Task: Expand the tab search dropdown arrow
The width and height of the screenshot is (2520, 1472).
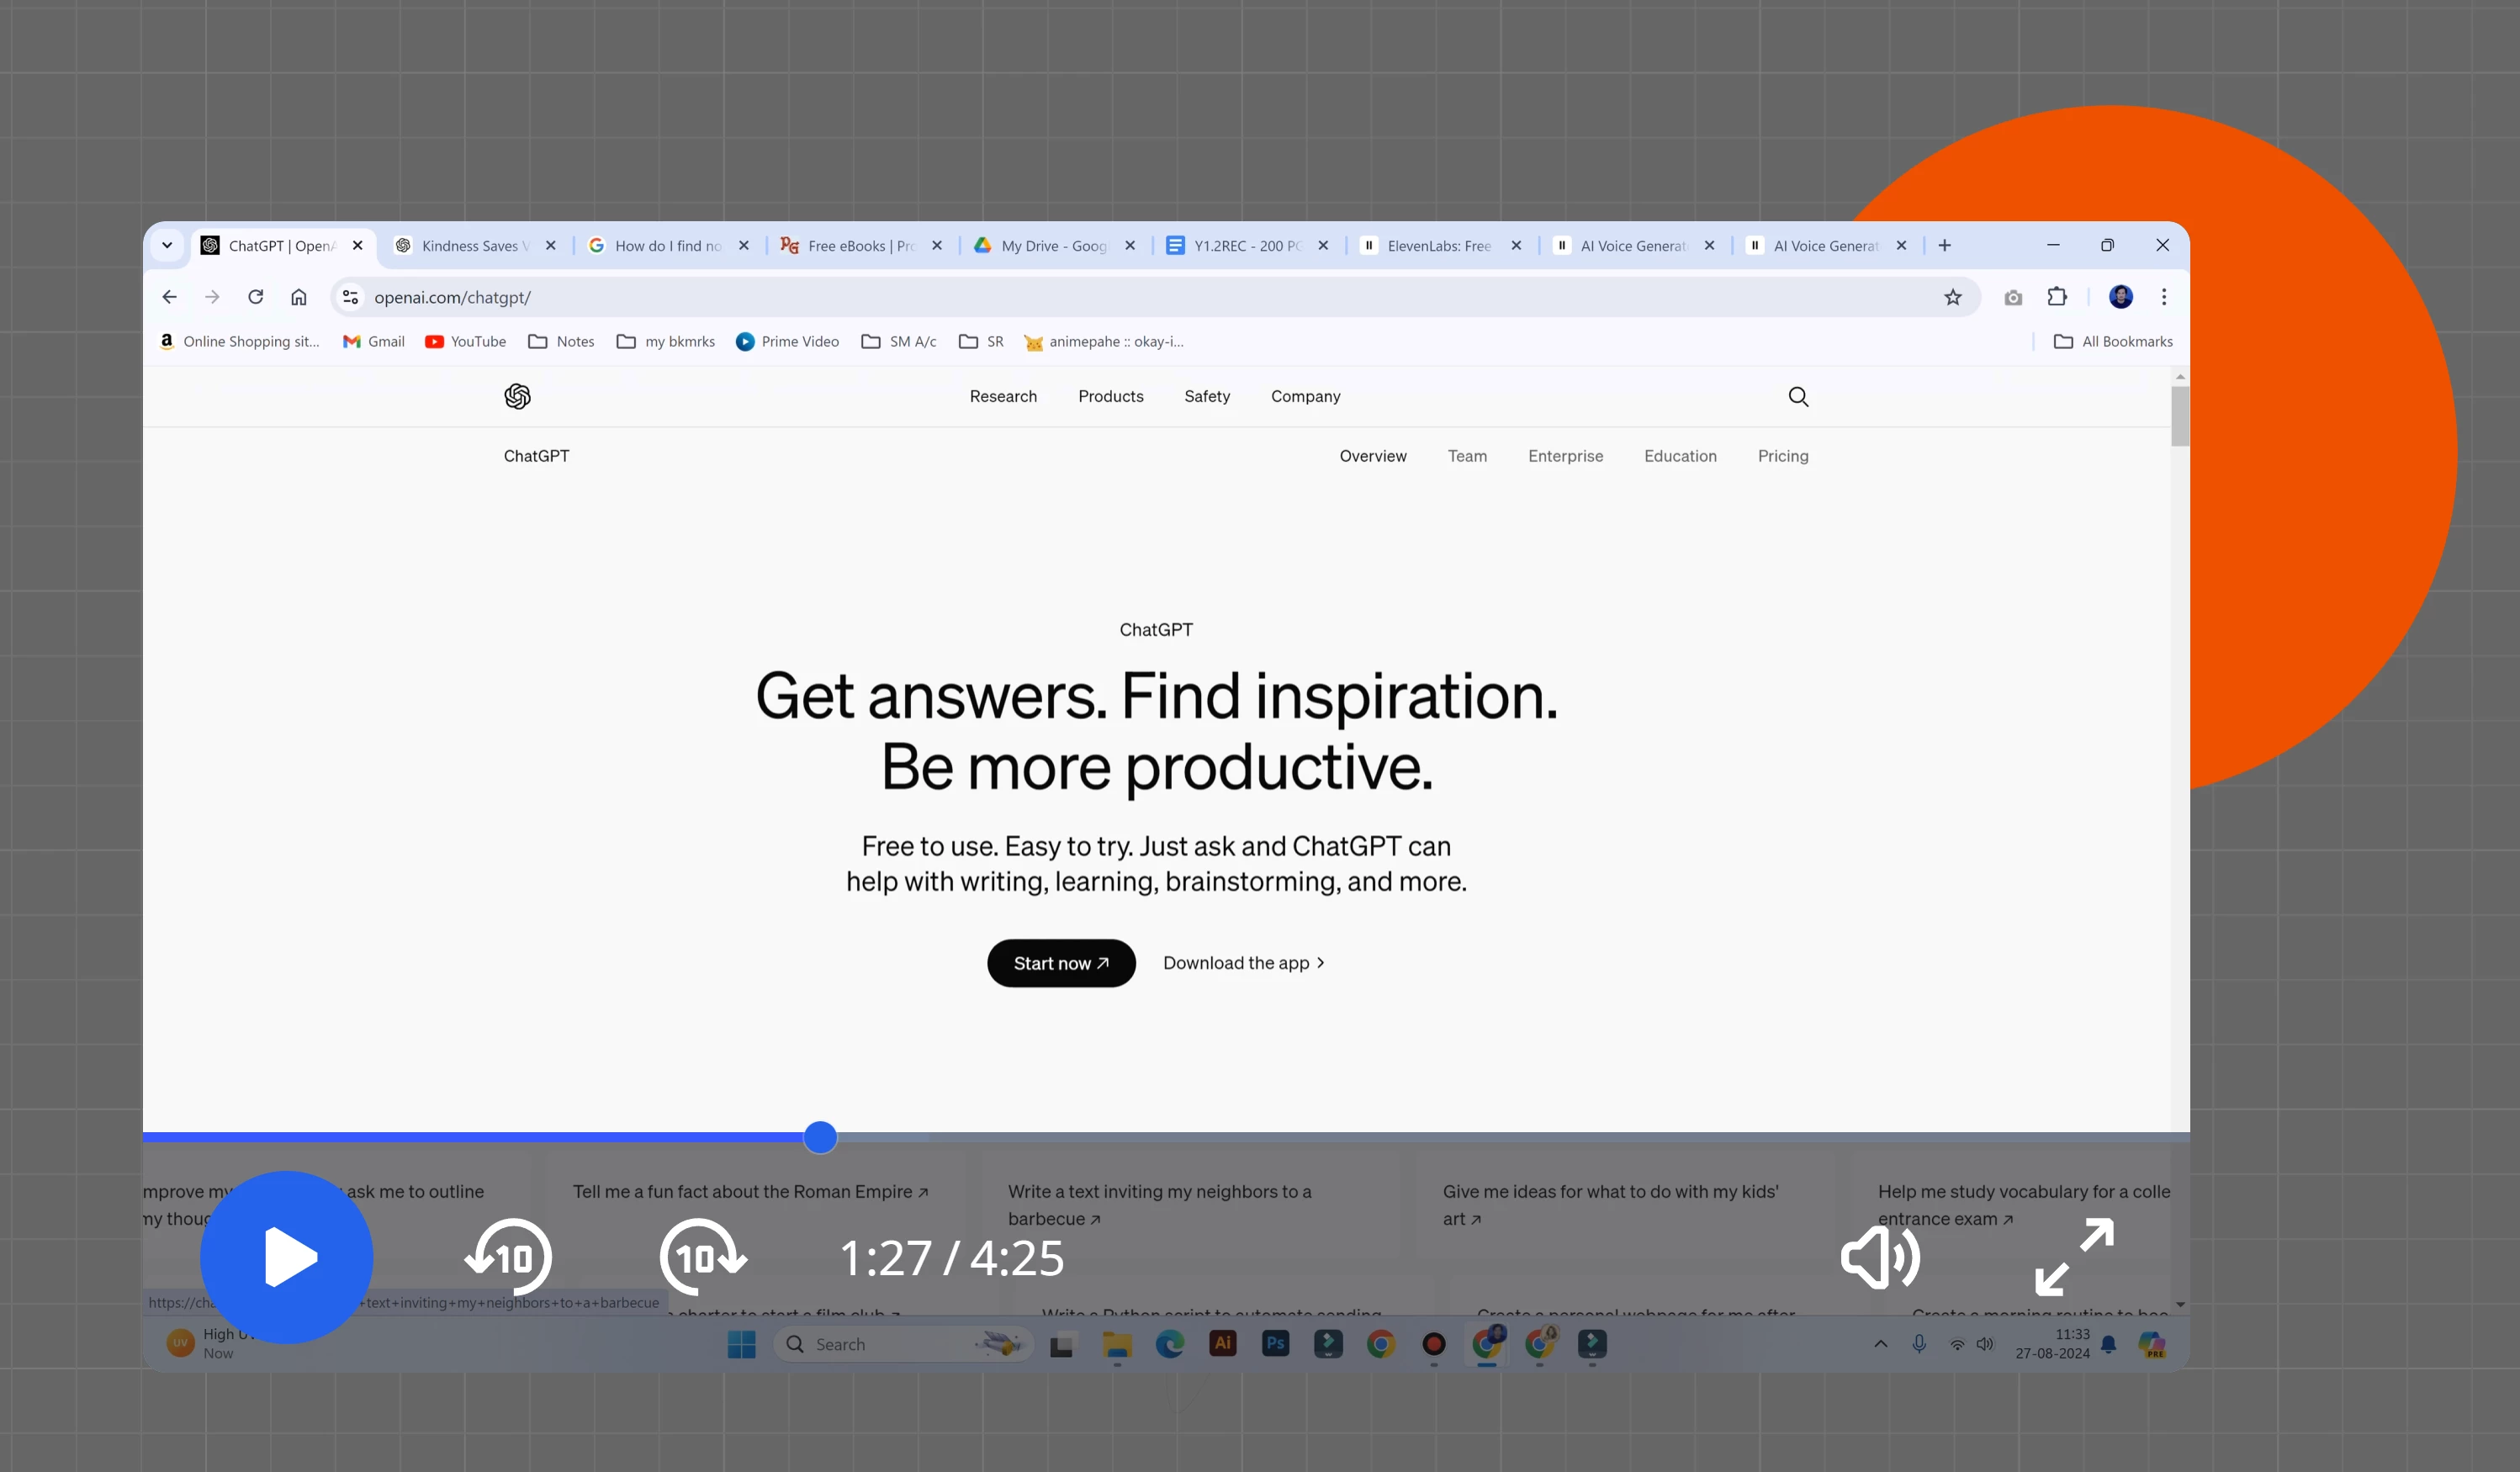Action: pyautogui.click(x=167, y=245)
